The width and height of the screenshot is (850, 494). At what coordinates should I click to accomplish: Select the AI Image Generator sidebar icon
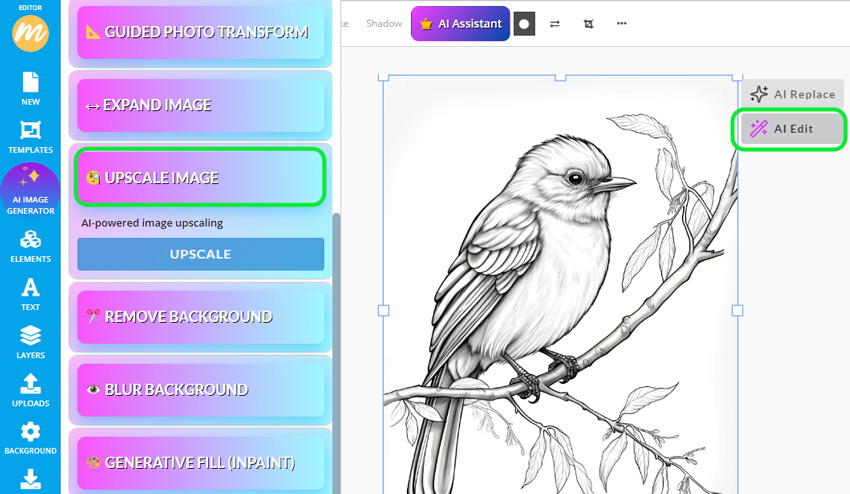pyautogui.click(x=30, y=191)
